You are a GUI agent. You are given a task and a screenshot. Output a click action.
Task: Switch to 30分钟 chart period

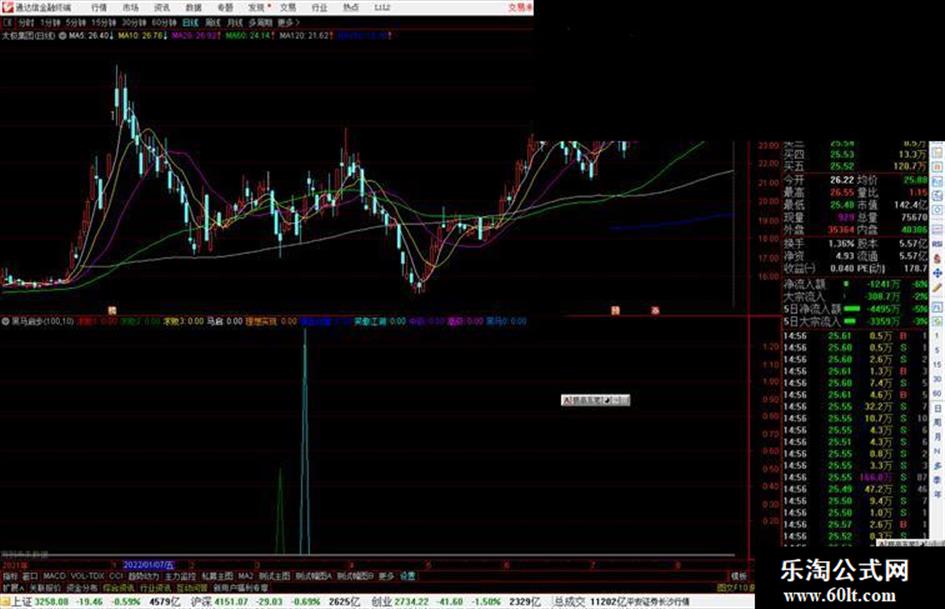point(134,22)
